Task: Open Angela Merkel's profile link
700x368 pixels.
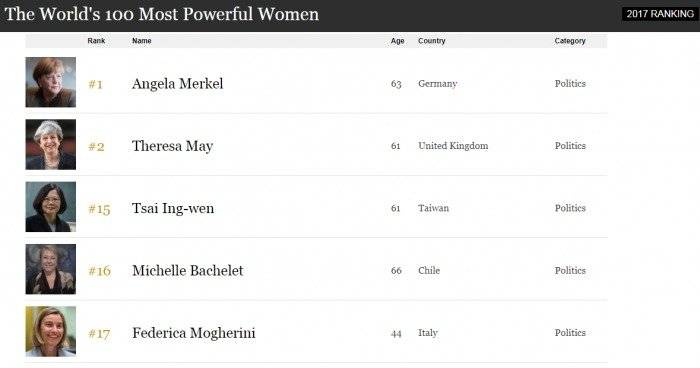Action: [177, 84]
